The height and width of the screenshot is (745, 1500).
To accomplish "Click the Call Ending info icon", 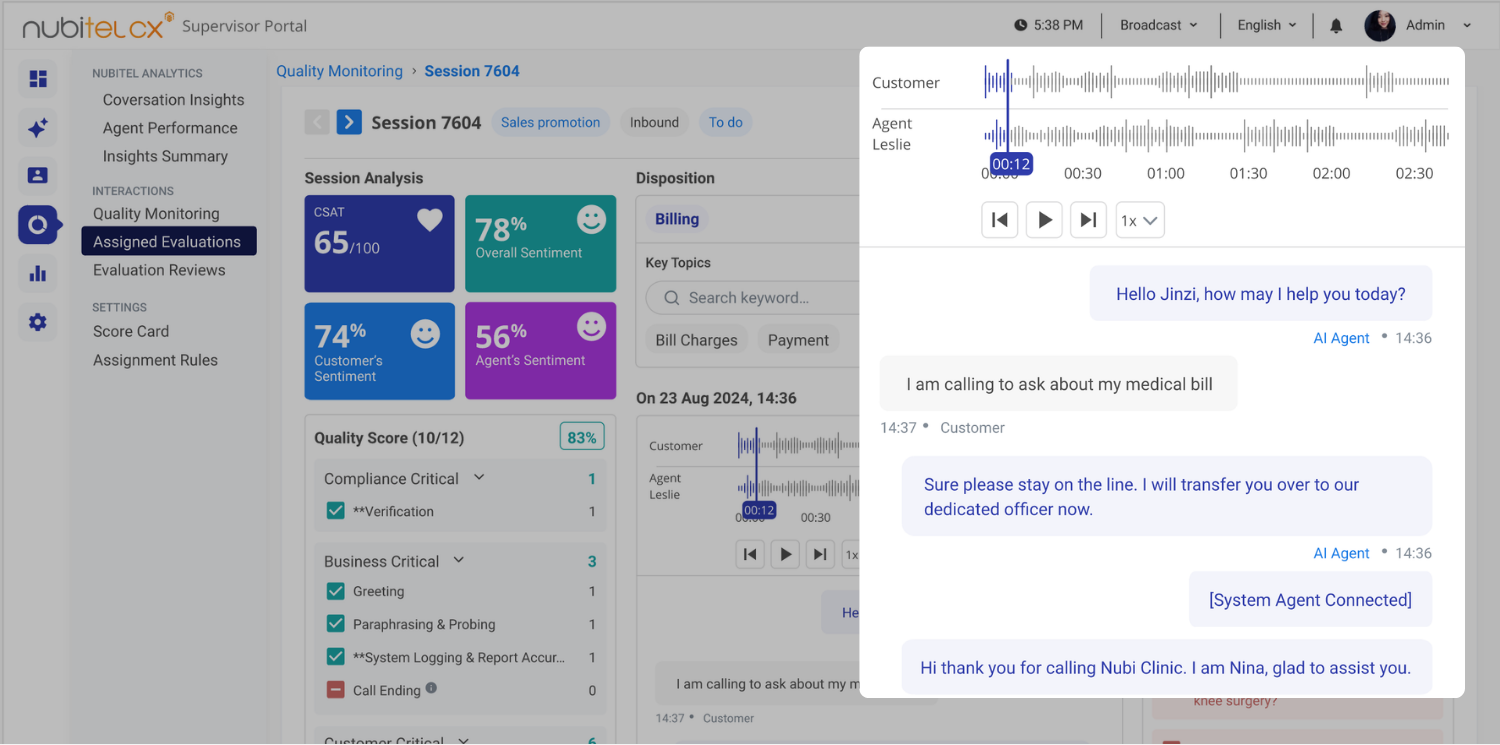I will click(x=431, y=688).
